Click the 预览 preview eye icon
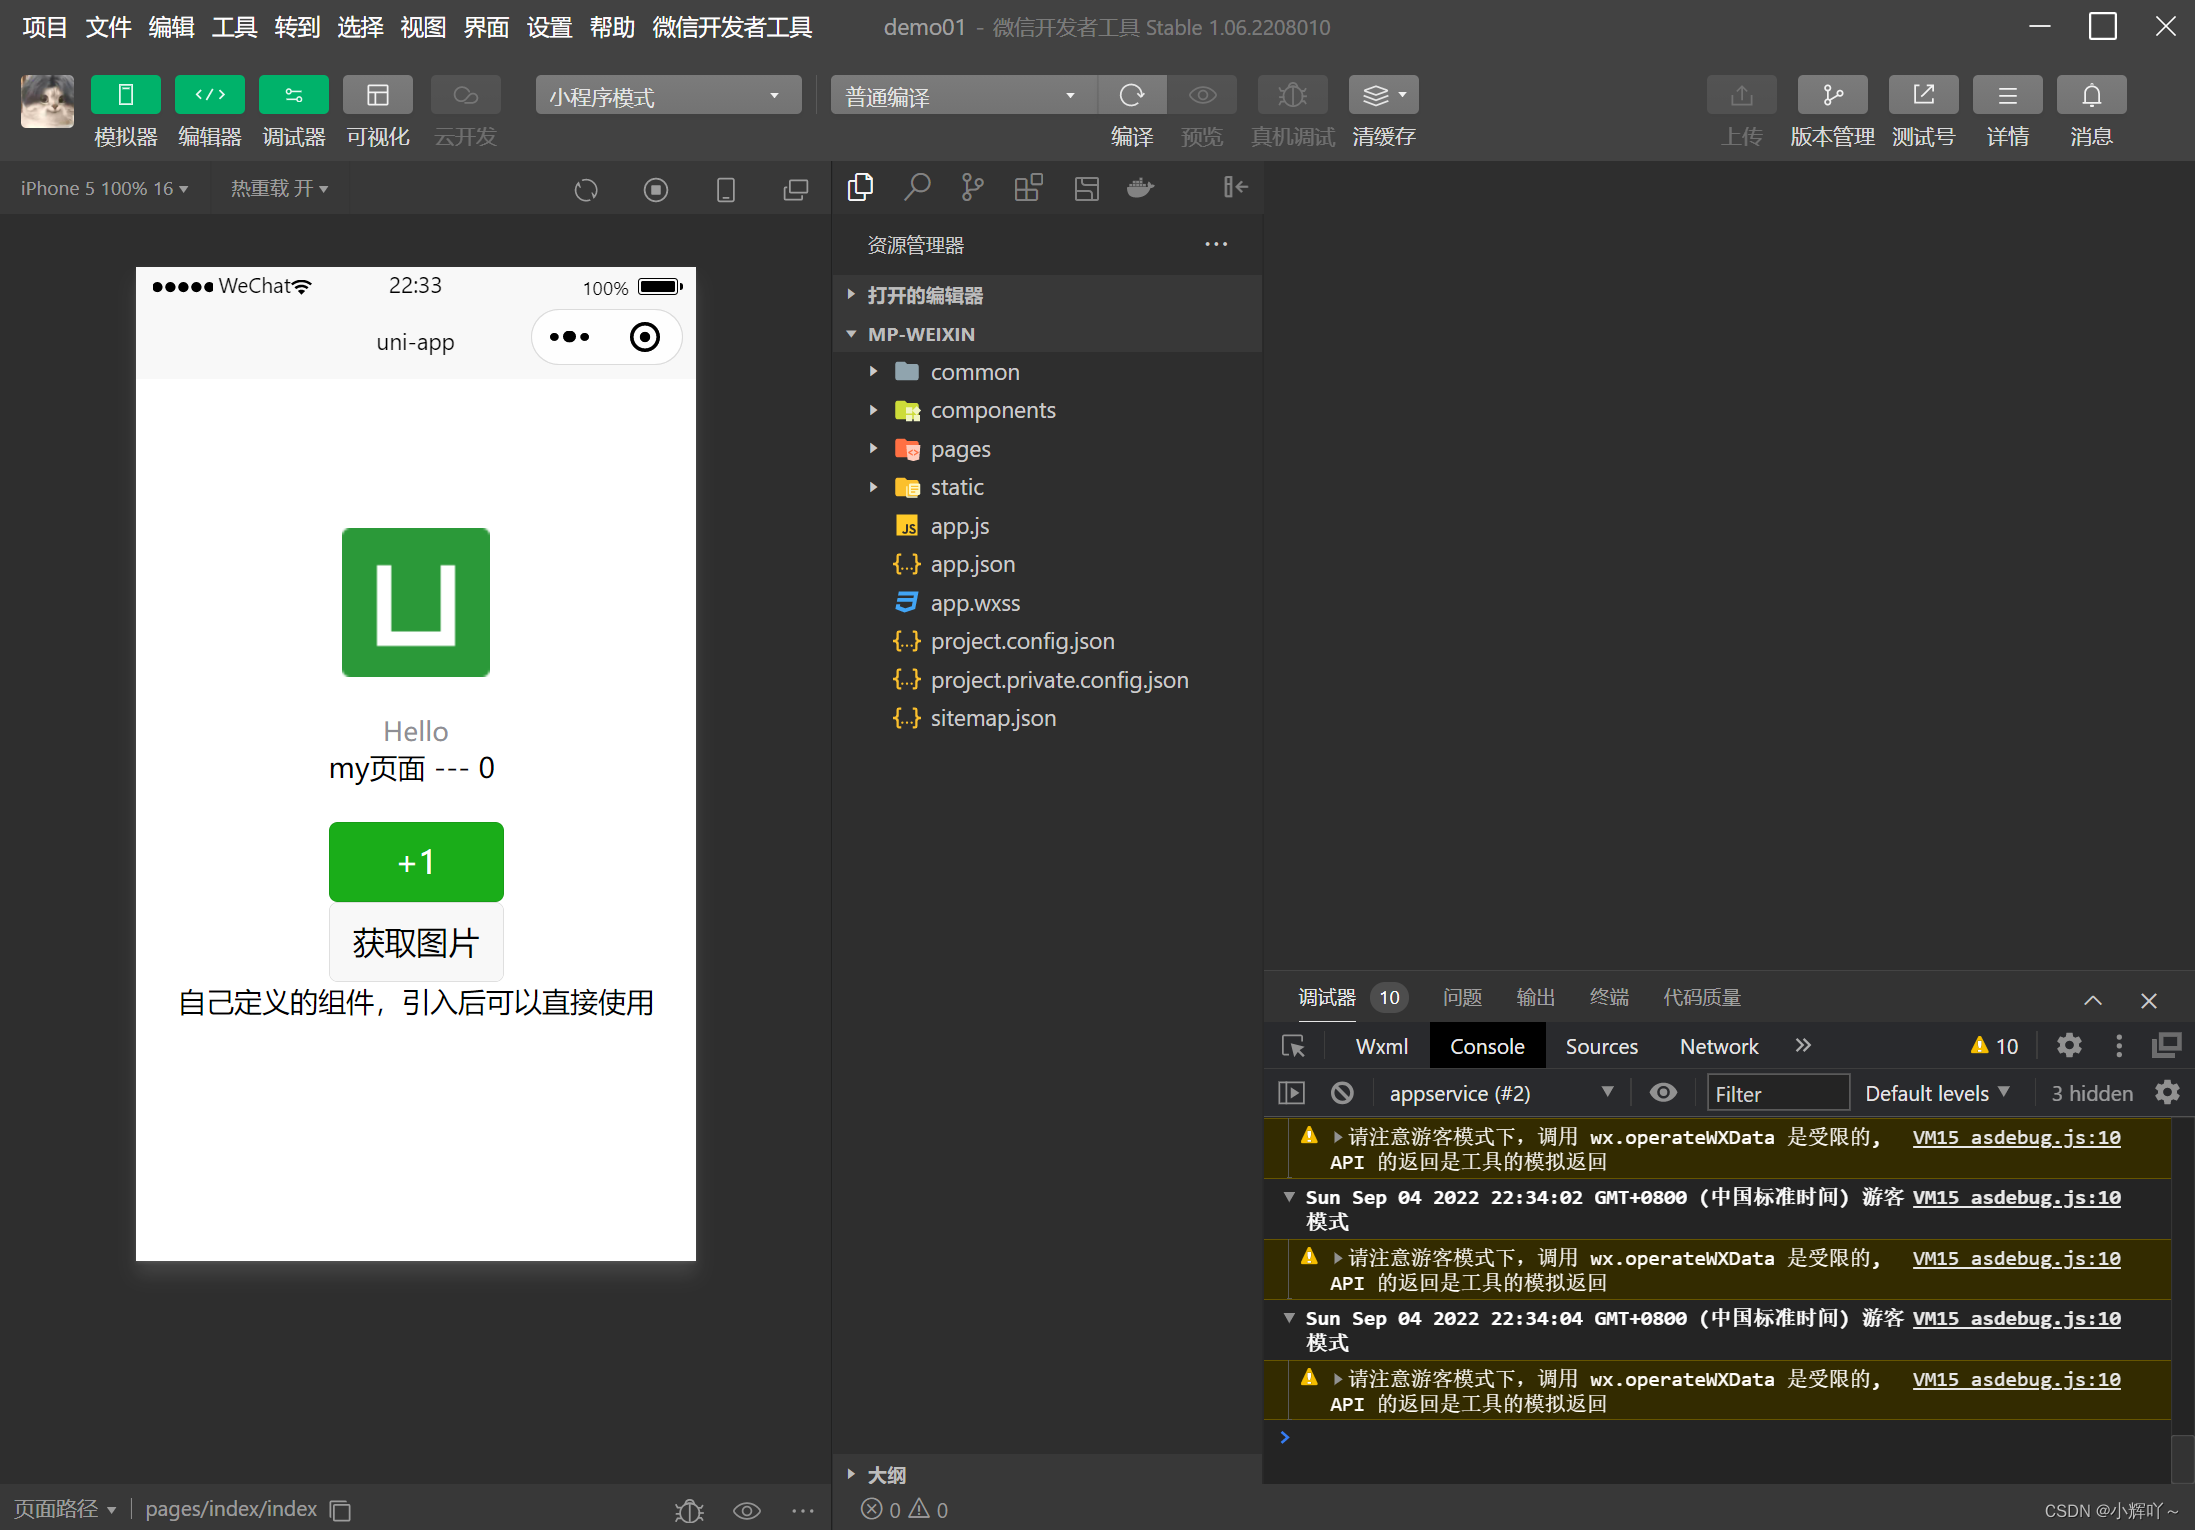 coord(1202,95)
